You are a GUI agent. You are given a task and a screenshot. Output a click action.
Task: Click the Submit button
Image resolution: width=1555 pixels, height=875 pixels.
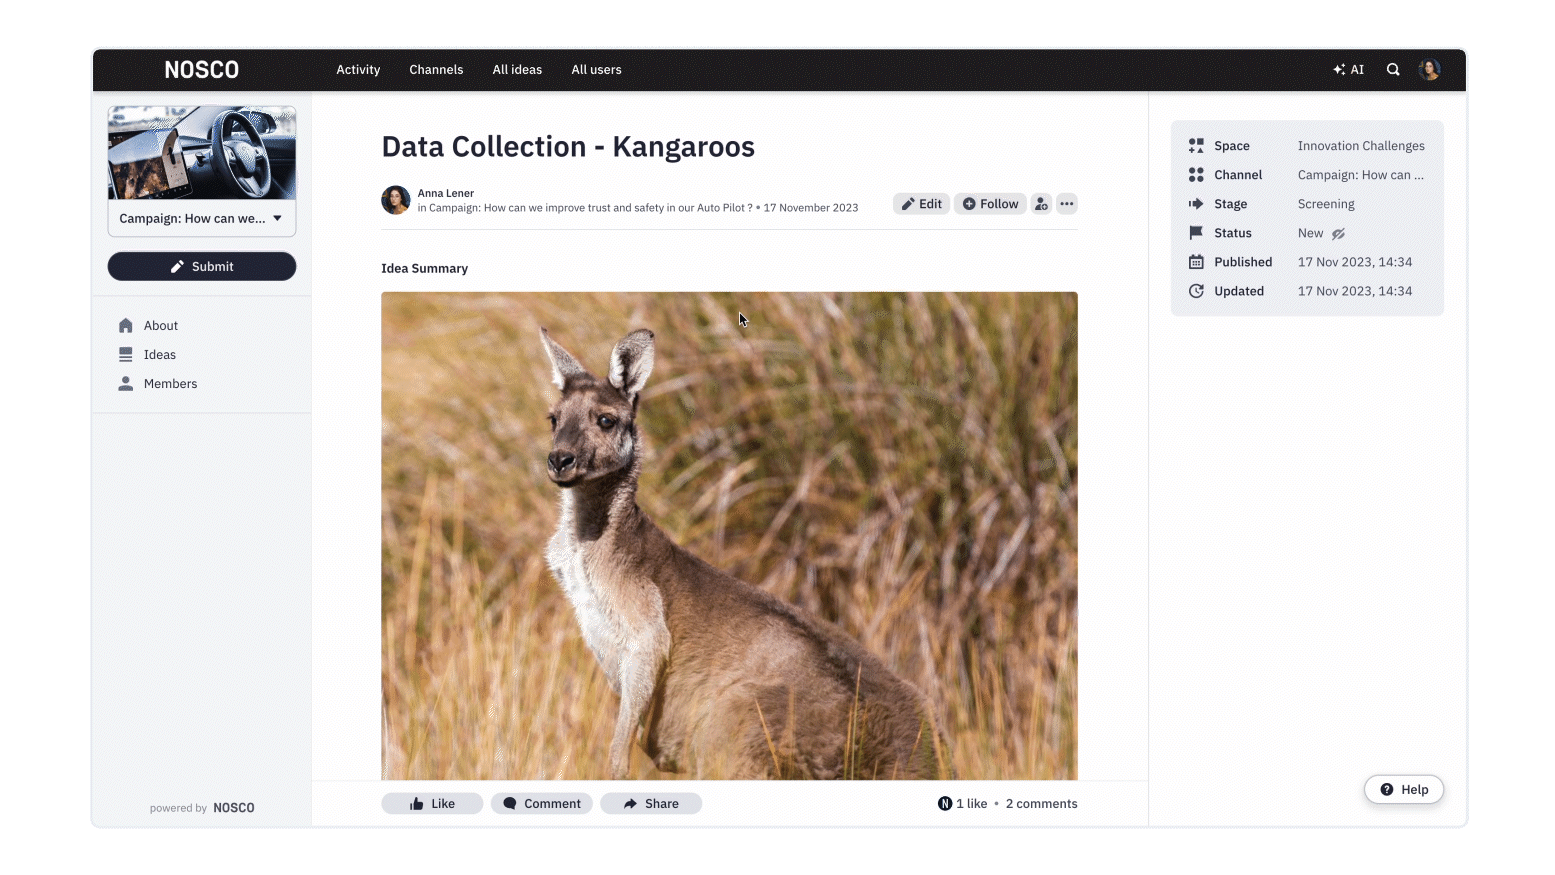click(x=202, y=267)
